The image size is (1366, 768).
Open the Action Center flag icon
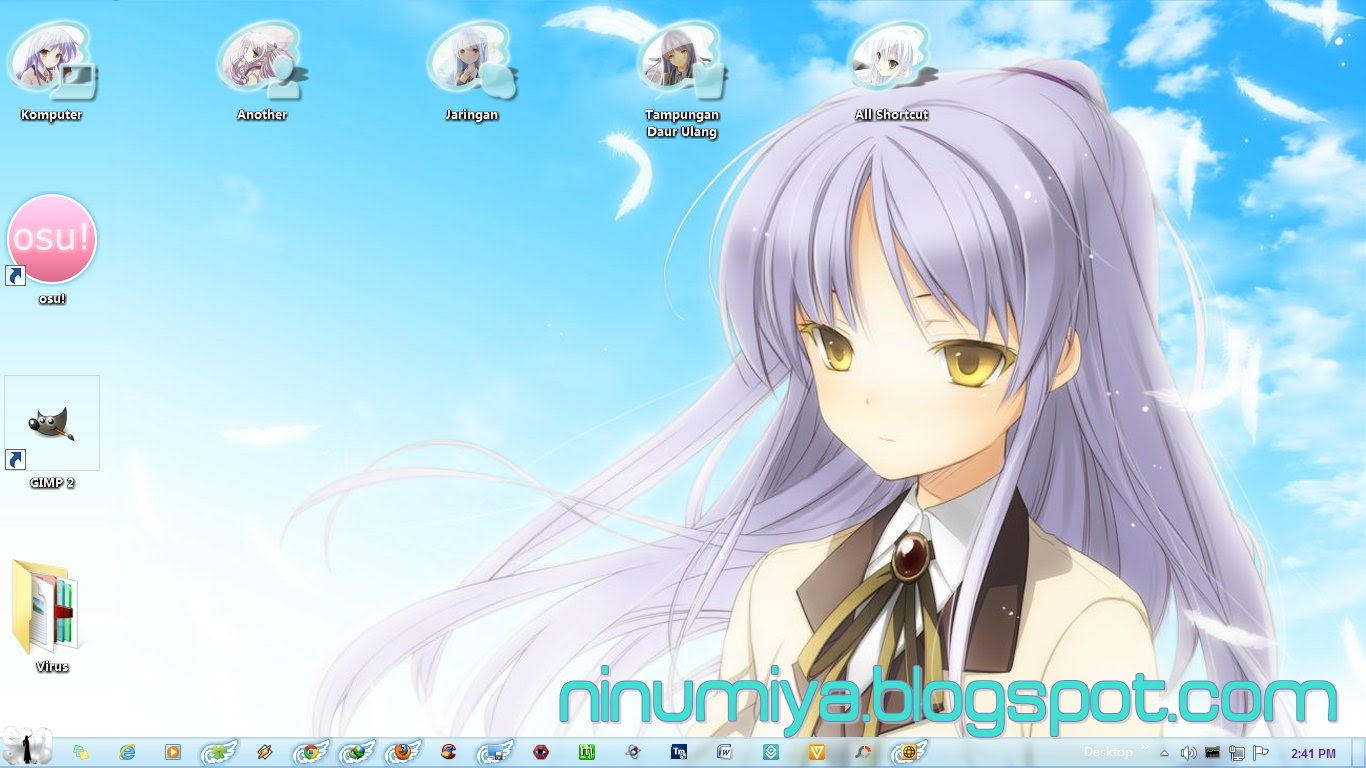pos(1260,753)
